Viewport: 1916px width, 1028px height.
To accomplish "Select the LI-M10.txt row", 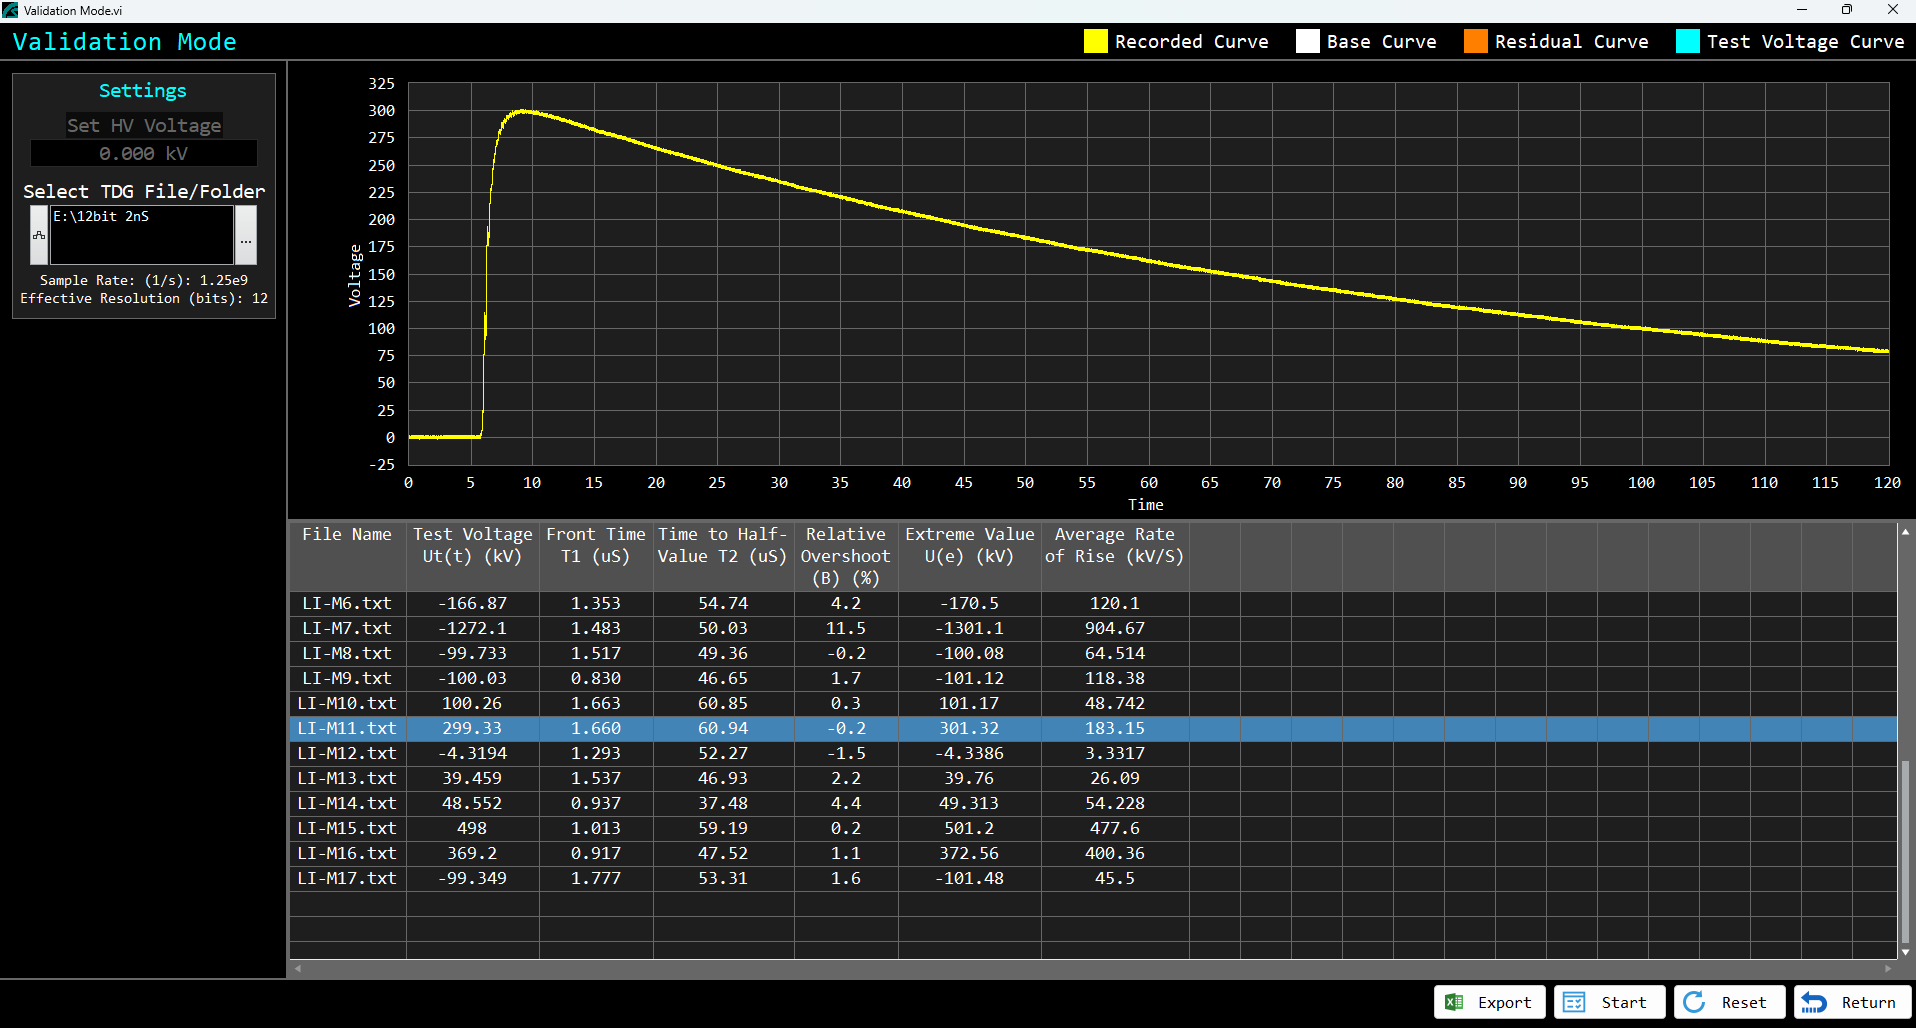I will 1093,703.
